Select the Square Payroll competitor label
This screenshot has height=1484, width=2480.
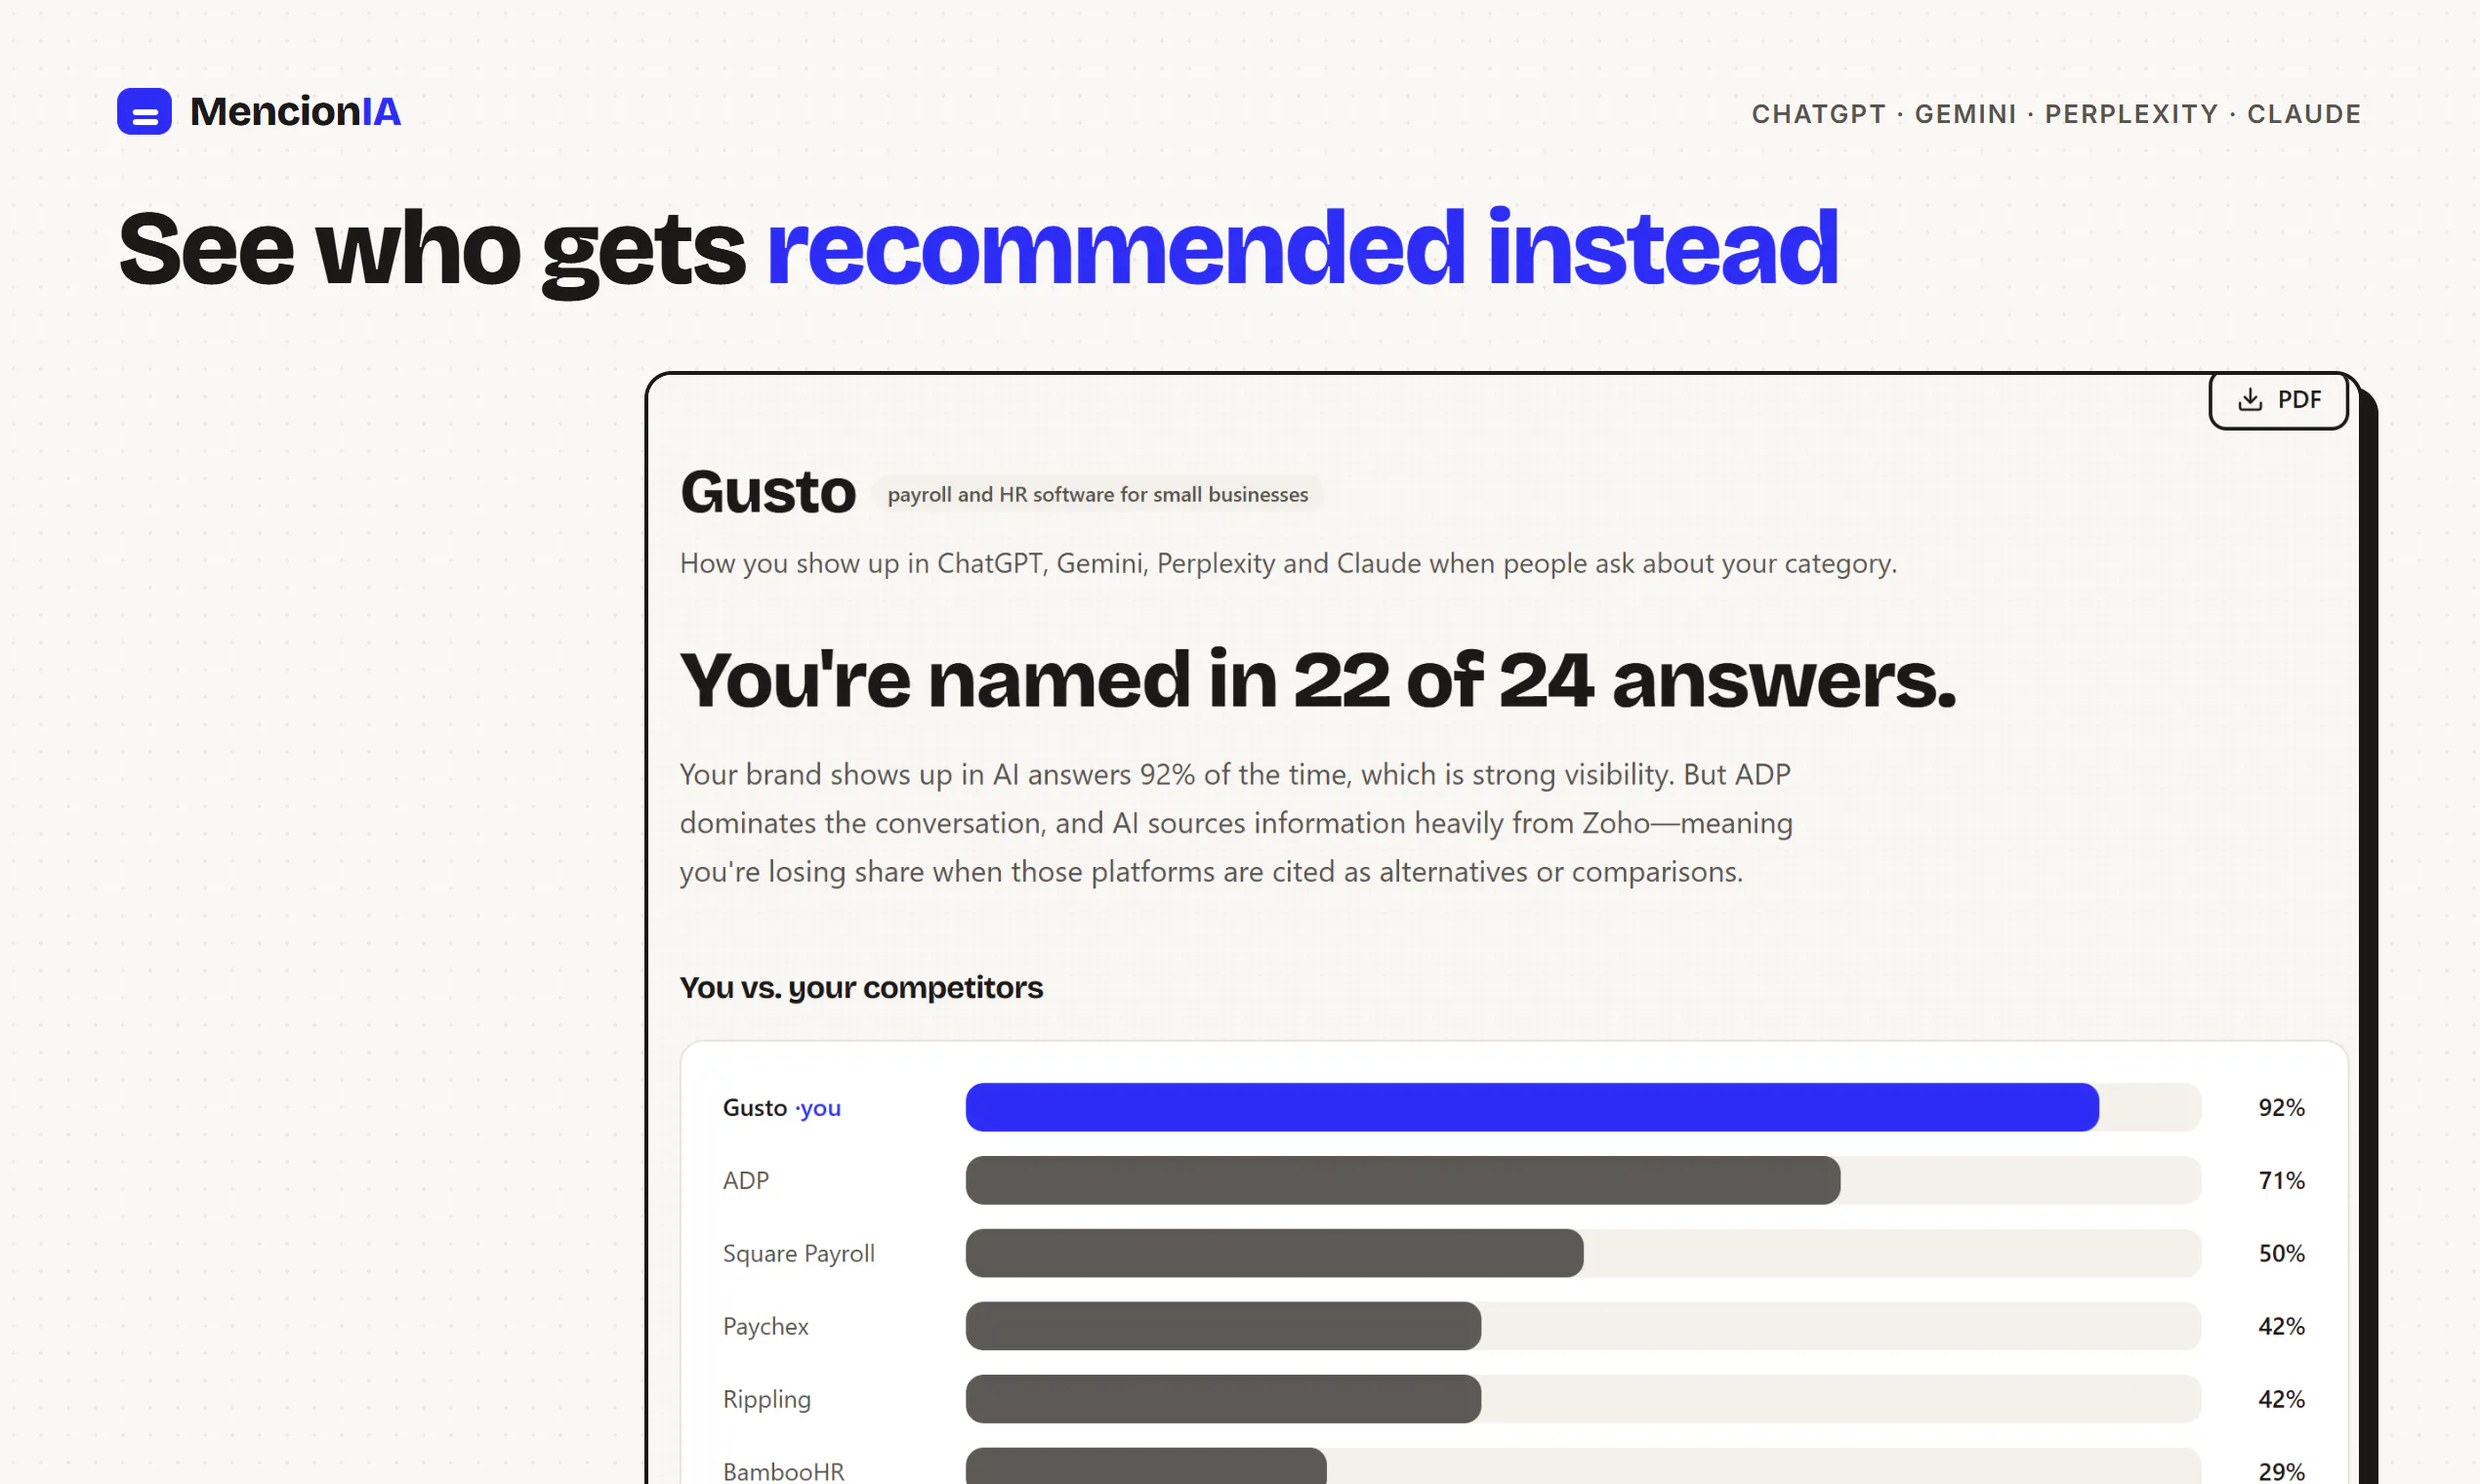pyautogui.click(x=799, y=1254)
